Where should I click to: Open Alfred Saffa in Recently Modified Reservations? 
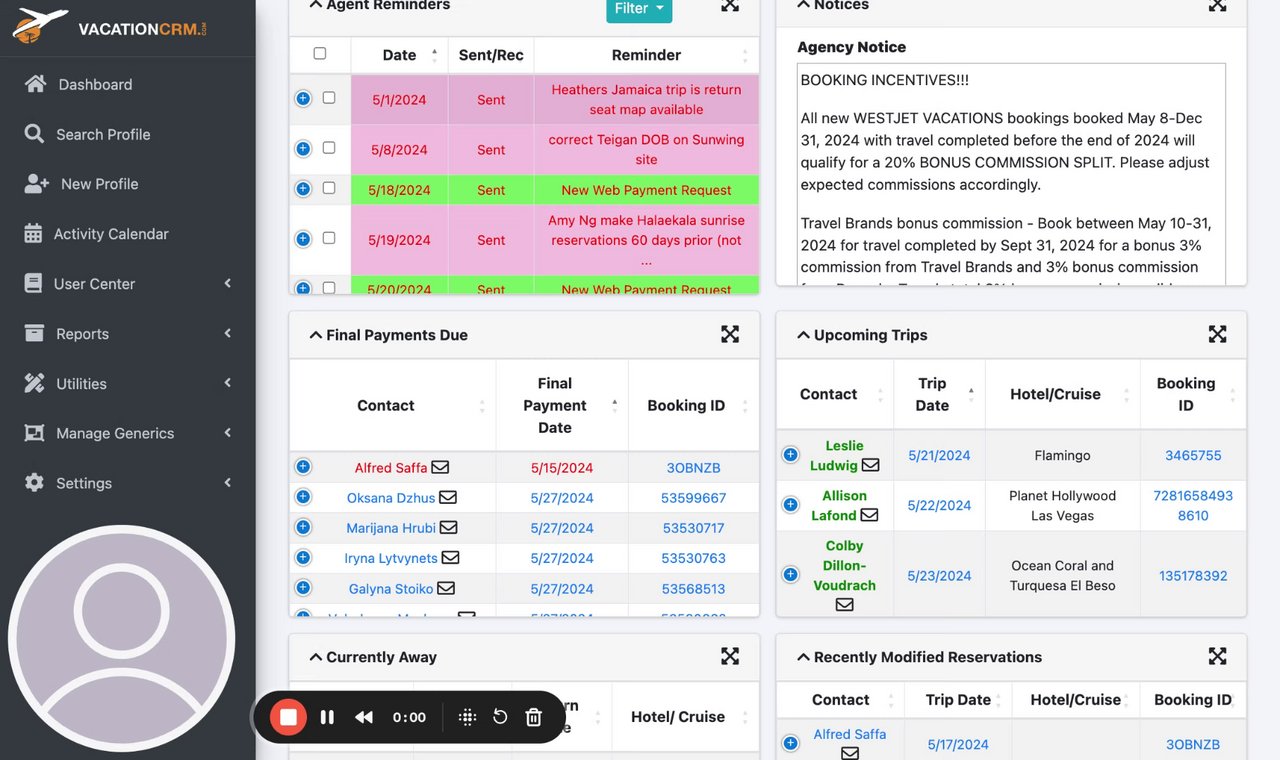coord(850,734)
